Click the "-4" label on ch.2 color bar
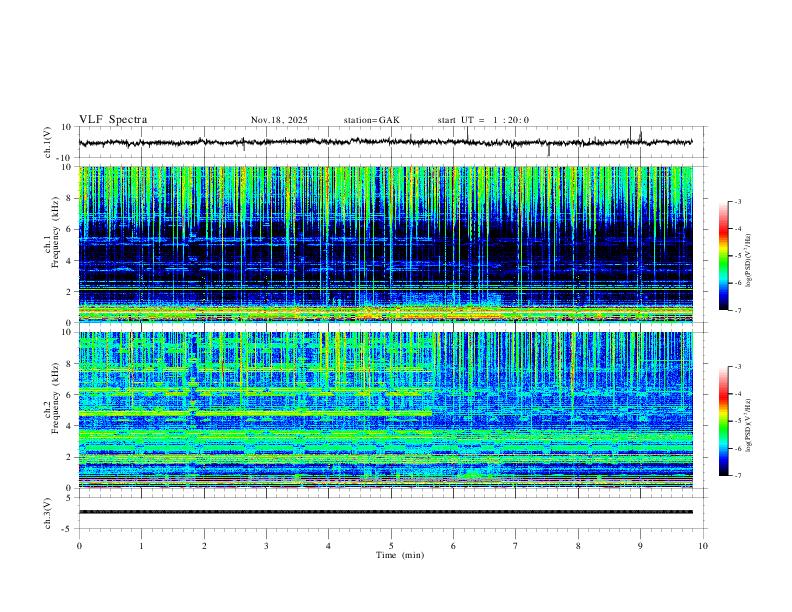Screen dimensions: 792x612 click(738, 394)
